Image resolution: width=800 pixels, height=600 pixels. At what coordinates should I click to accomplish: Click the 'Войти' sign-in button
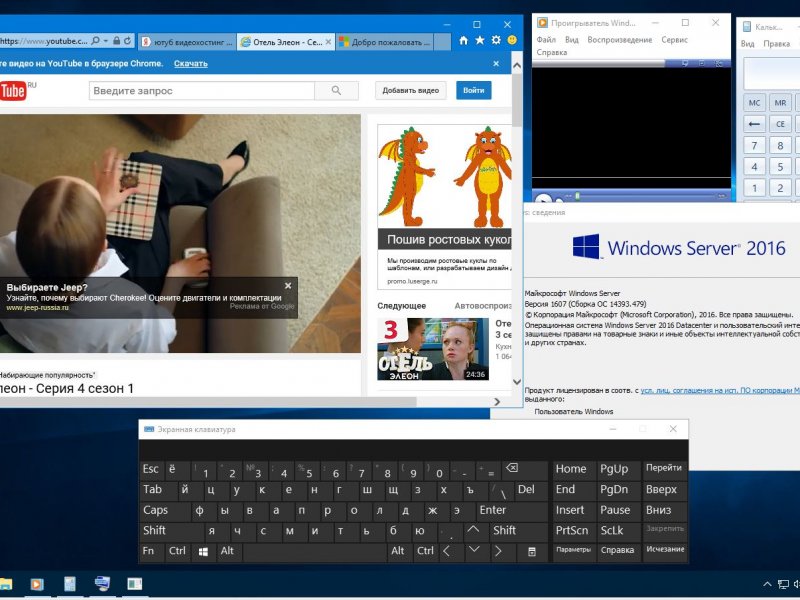[473, 90]
